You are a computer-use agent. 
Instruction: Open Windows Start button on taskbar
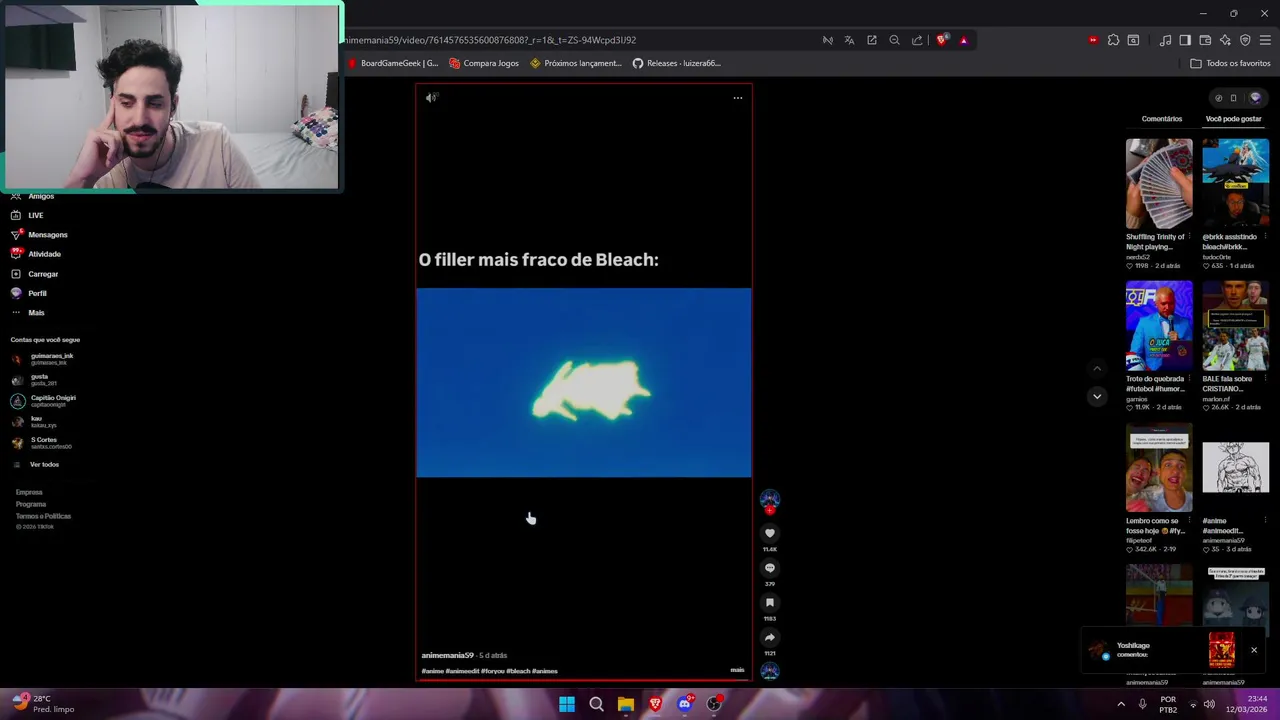click(x=567, y=704)
